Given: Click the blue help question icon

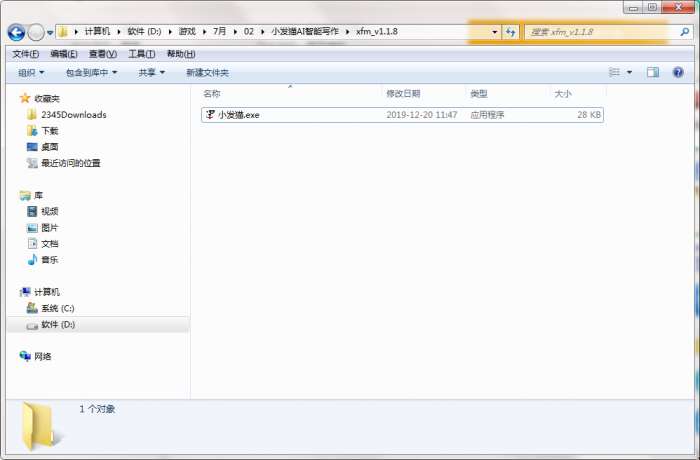Looking at the screenshot, I should 678,72.
